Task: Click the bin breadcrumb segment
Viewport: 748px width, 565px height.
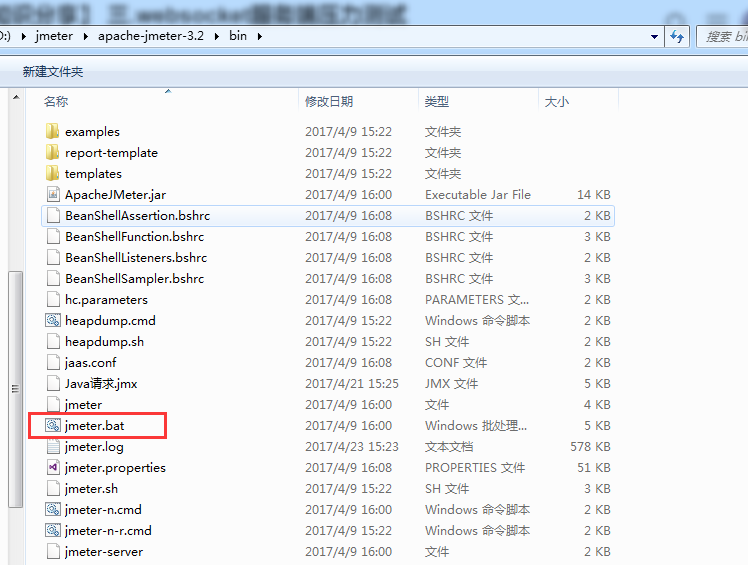Action: click(238, 36)
